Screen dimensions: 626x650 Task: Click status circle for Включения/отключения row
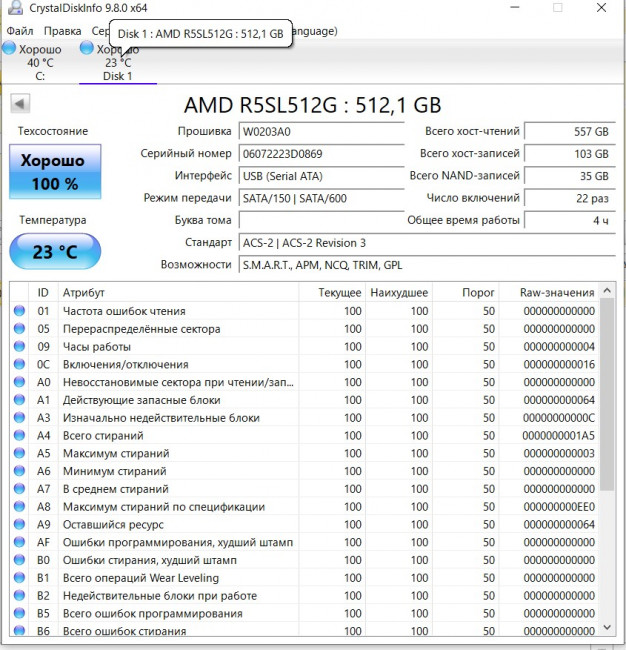[x=19, y=364]
